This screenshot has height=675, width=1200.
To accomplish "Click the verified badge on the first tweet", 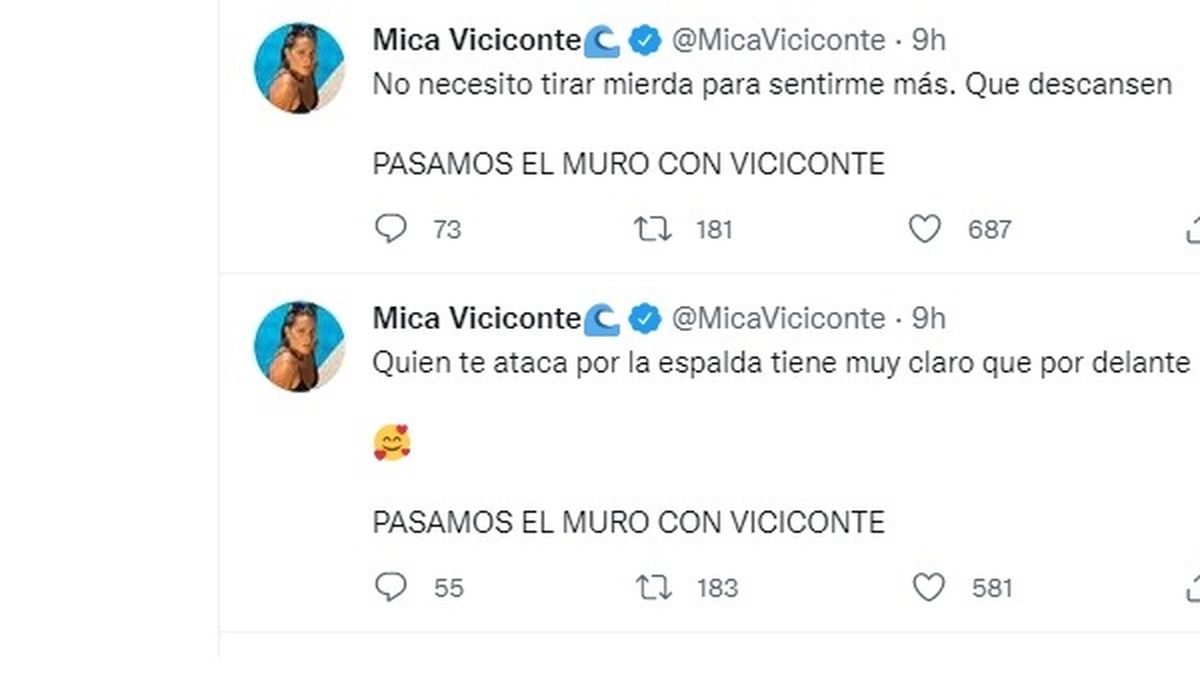I will [x=646, y=40].
